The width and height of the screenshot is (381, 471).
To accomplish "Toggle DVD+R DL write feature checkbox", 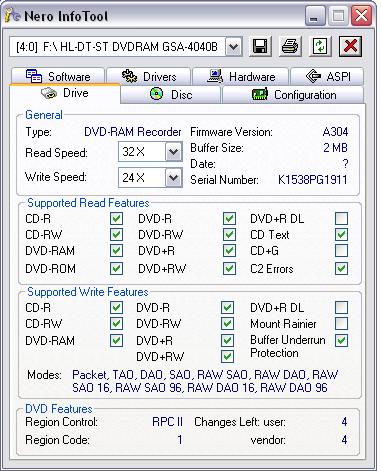I will [342, 307].
